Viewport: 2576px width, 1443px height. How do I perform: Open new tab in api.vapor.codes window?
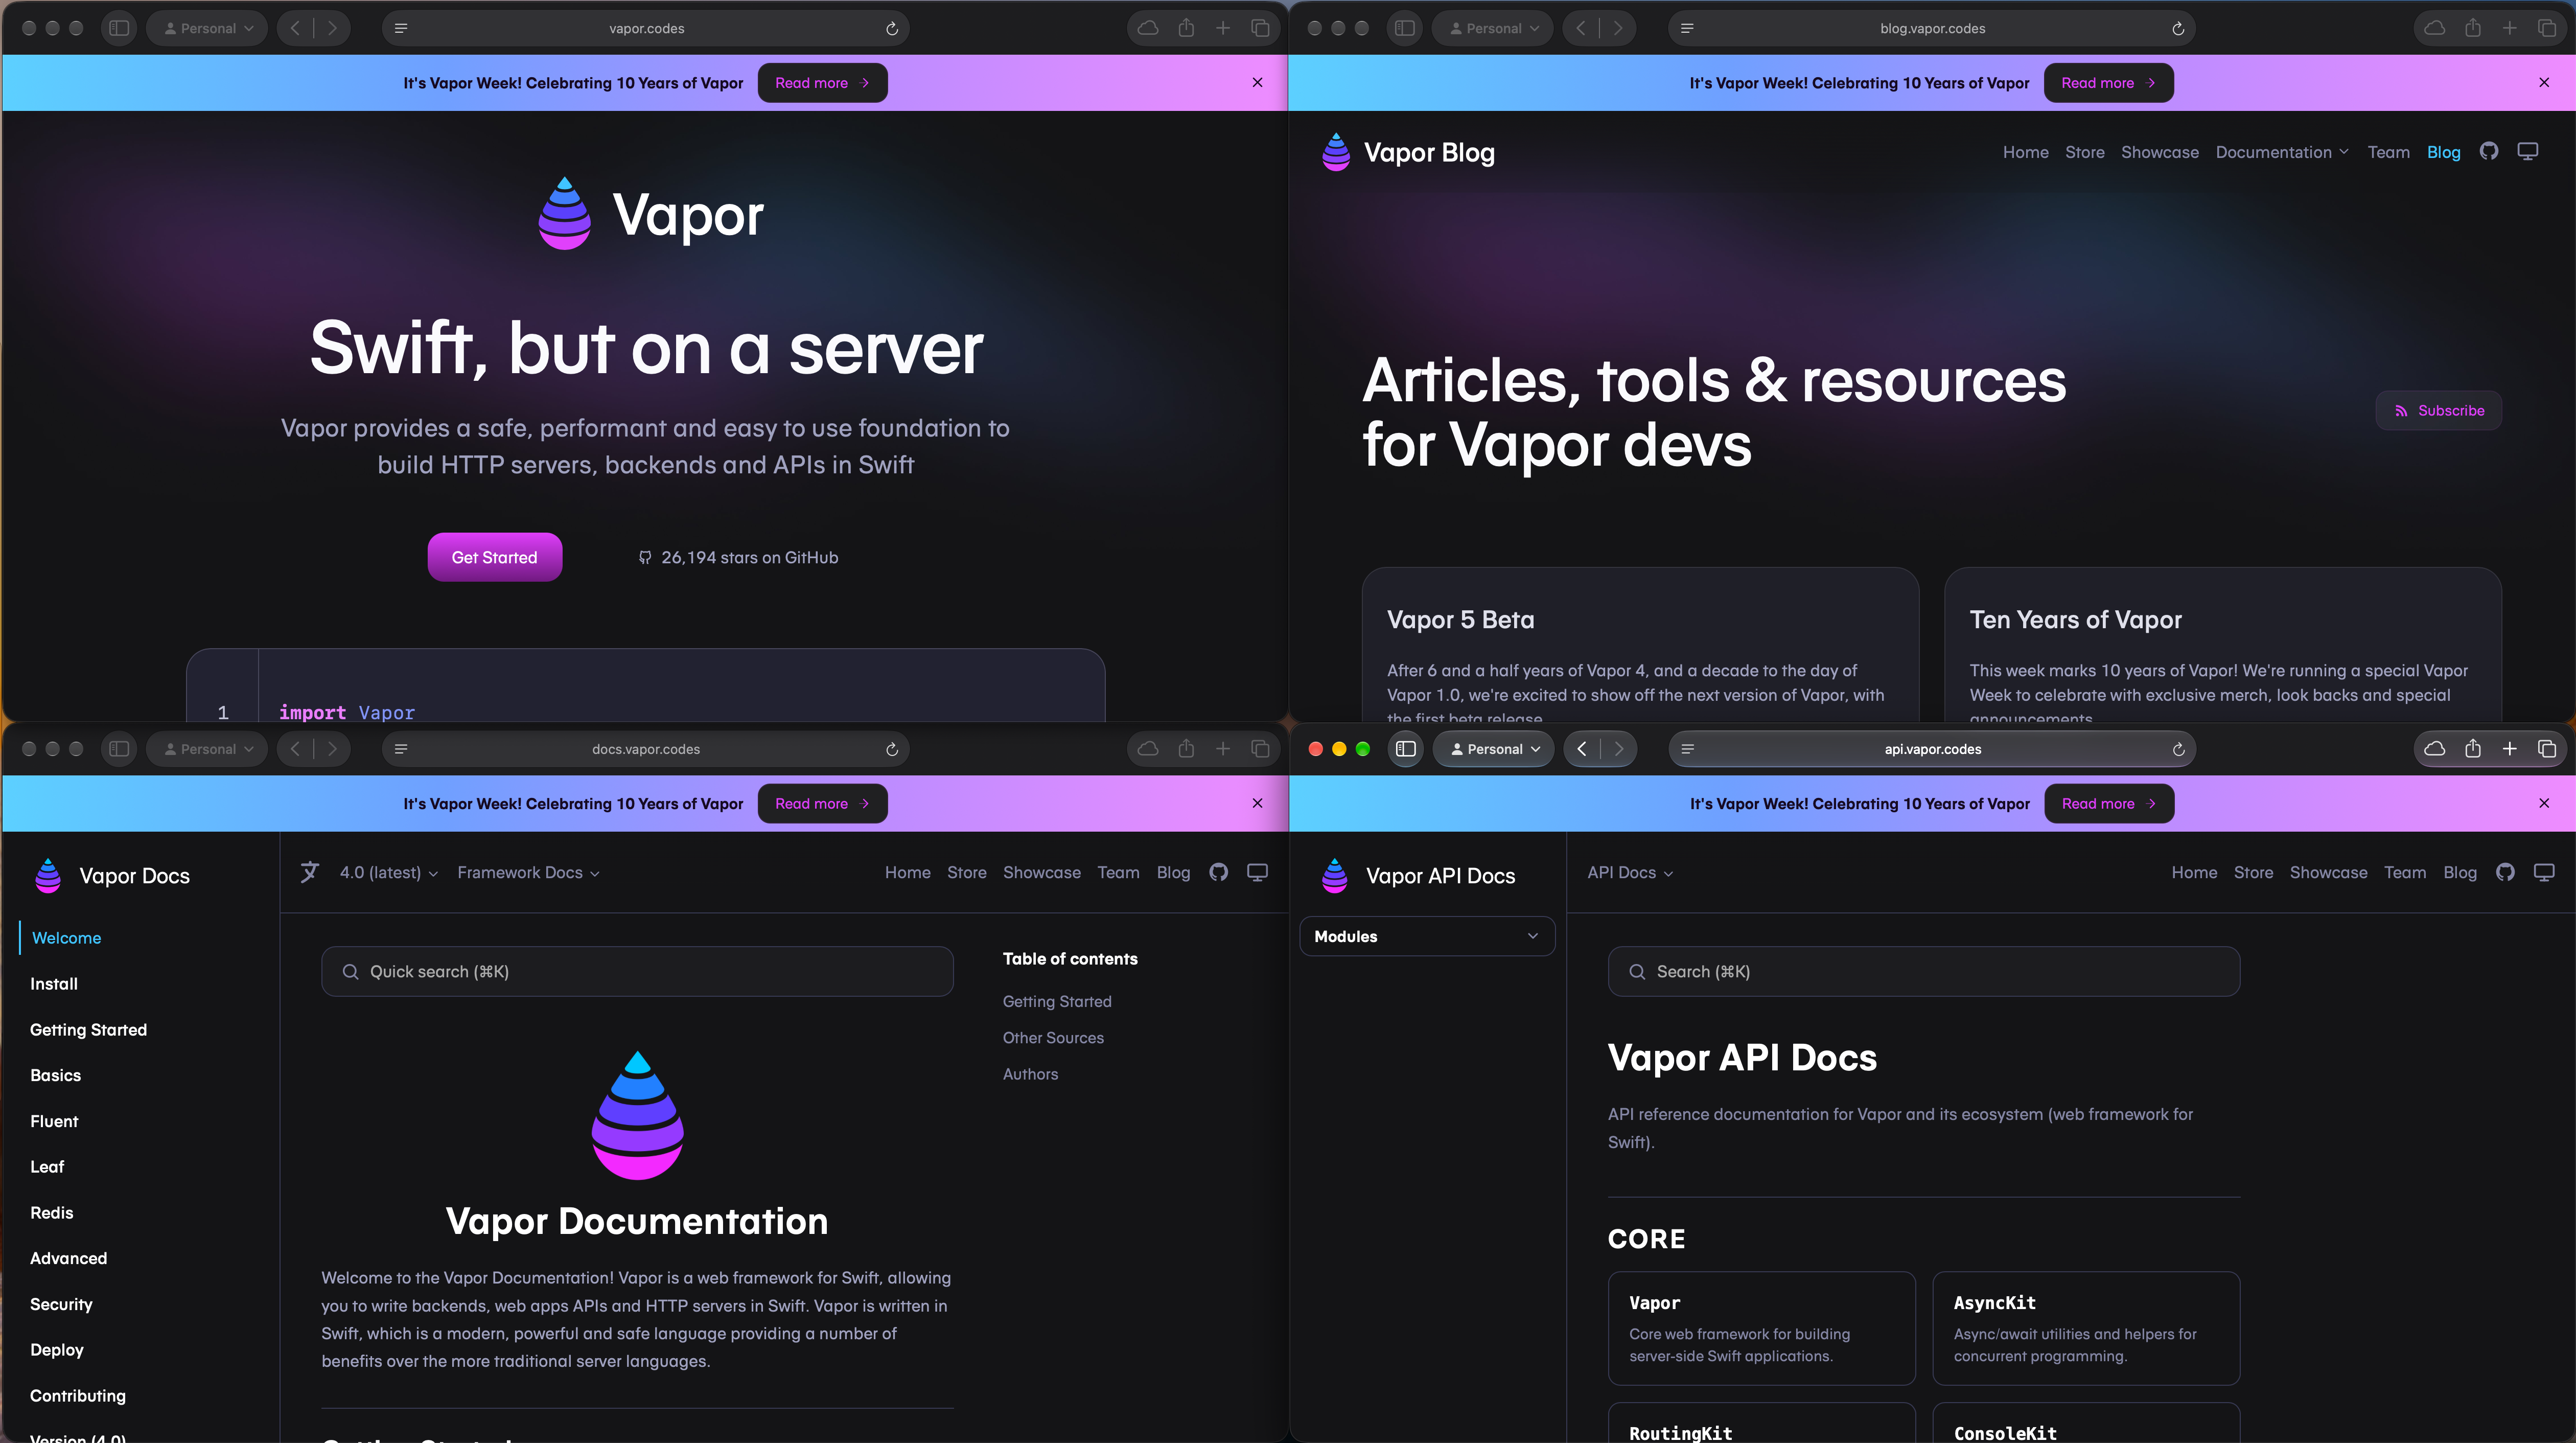coord(2510,749)
